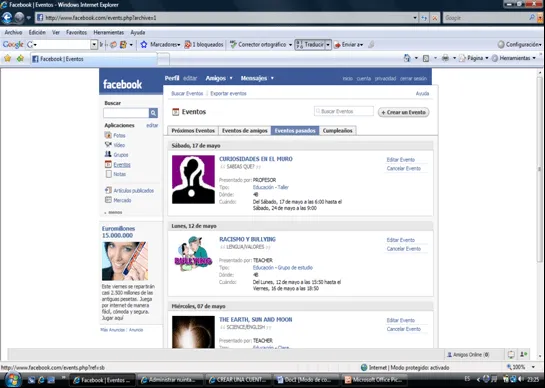
Task: Click the Crear un Evento button
Action: [x=404, y=112]
